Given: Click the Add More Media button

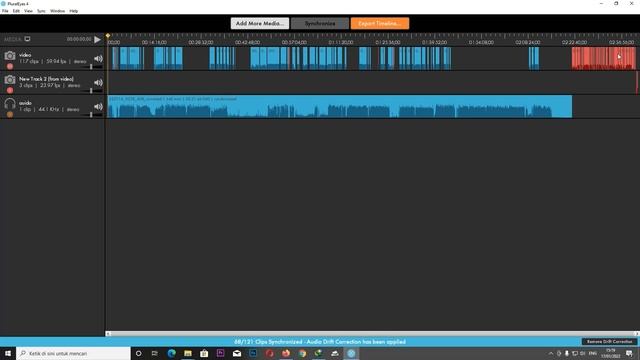Looking at the screenshot, I should (x=260, y=23).
